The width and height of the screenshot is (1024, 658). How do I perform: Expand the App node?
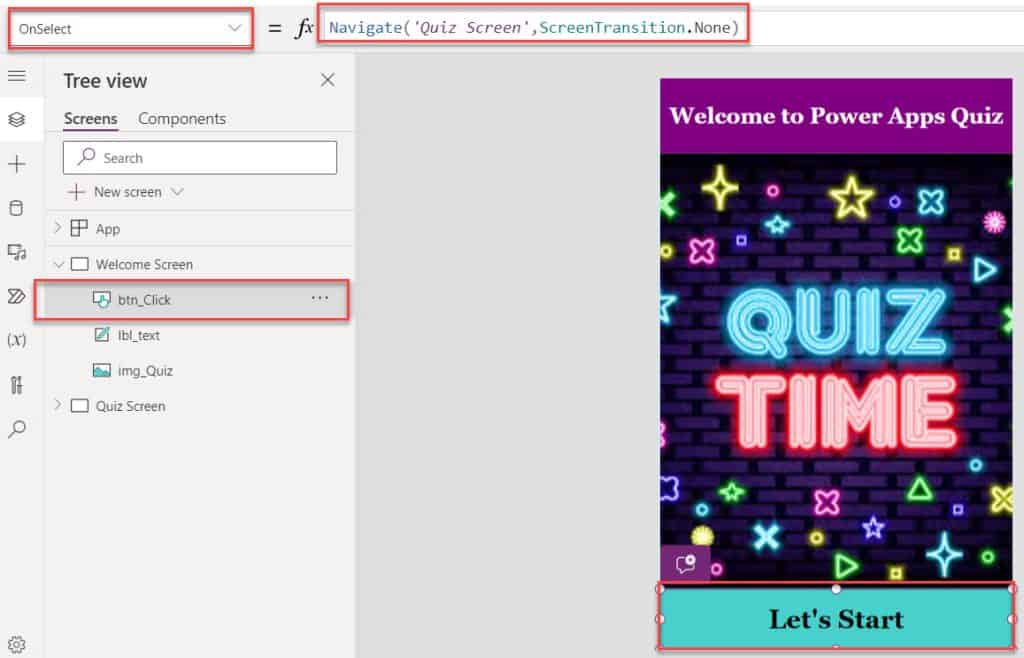click(57, 228)
